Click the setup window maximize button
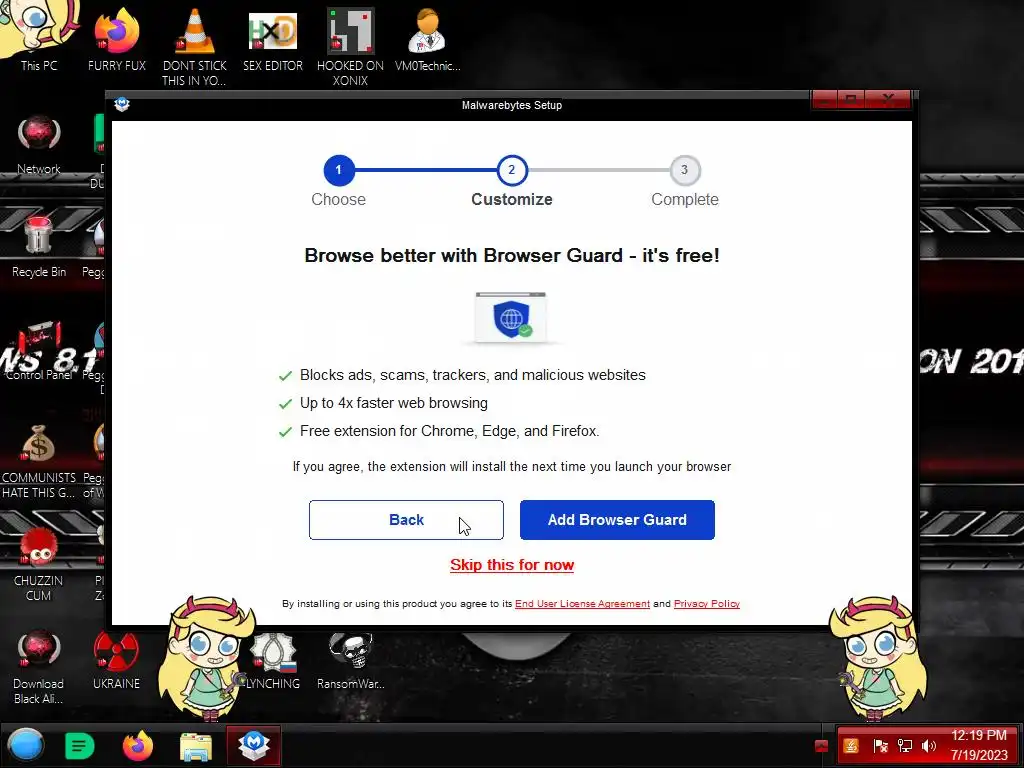This screenshot has height=768, width=1024. [851, 99]
